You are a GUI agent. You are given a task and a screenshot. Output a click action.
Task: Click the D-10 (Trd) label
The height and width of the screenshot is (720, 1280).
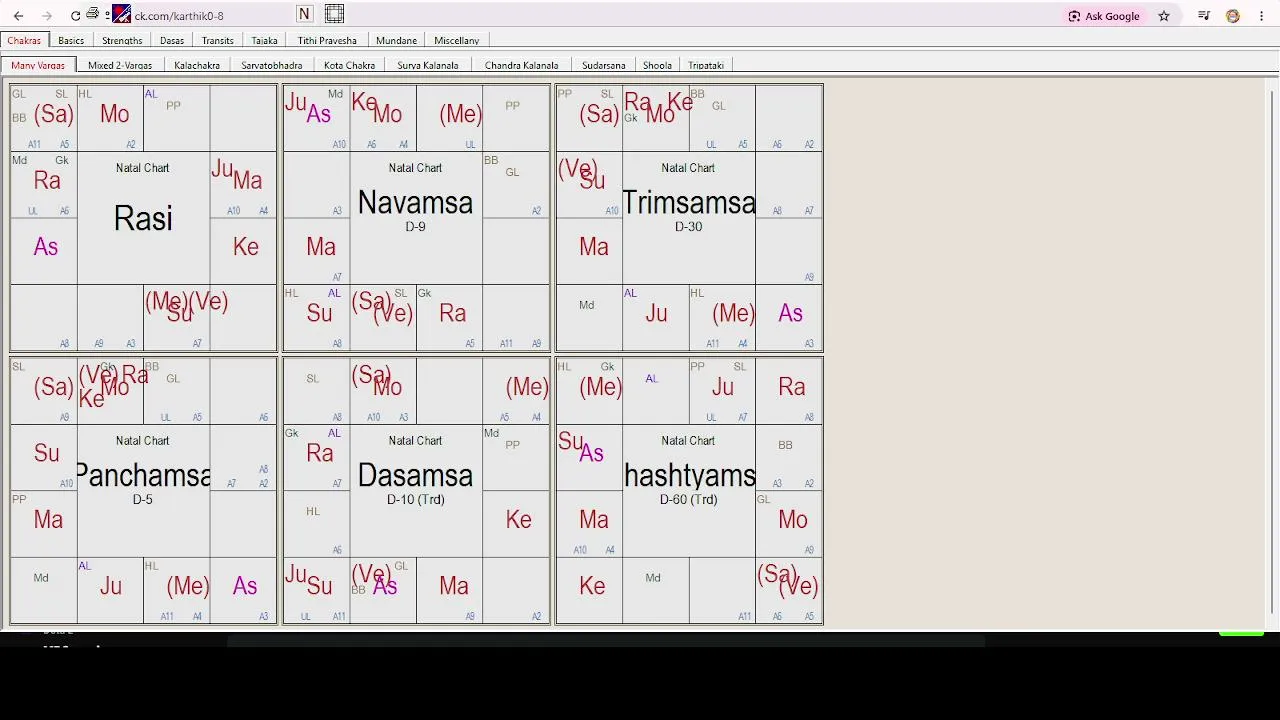pyautogui.click(x=415, y=500)
